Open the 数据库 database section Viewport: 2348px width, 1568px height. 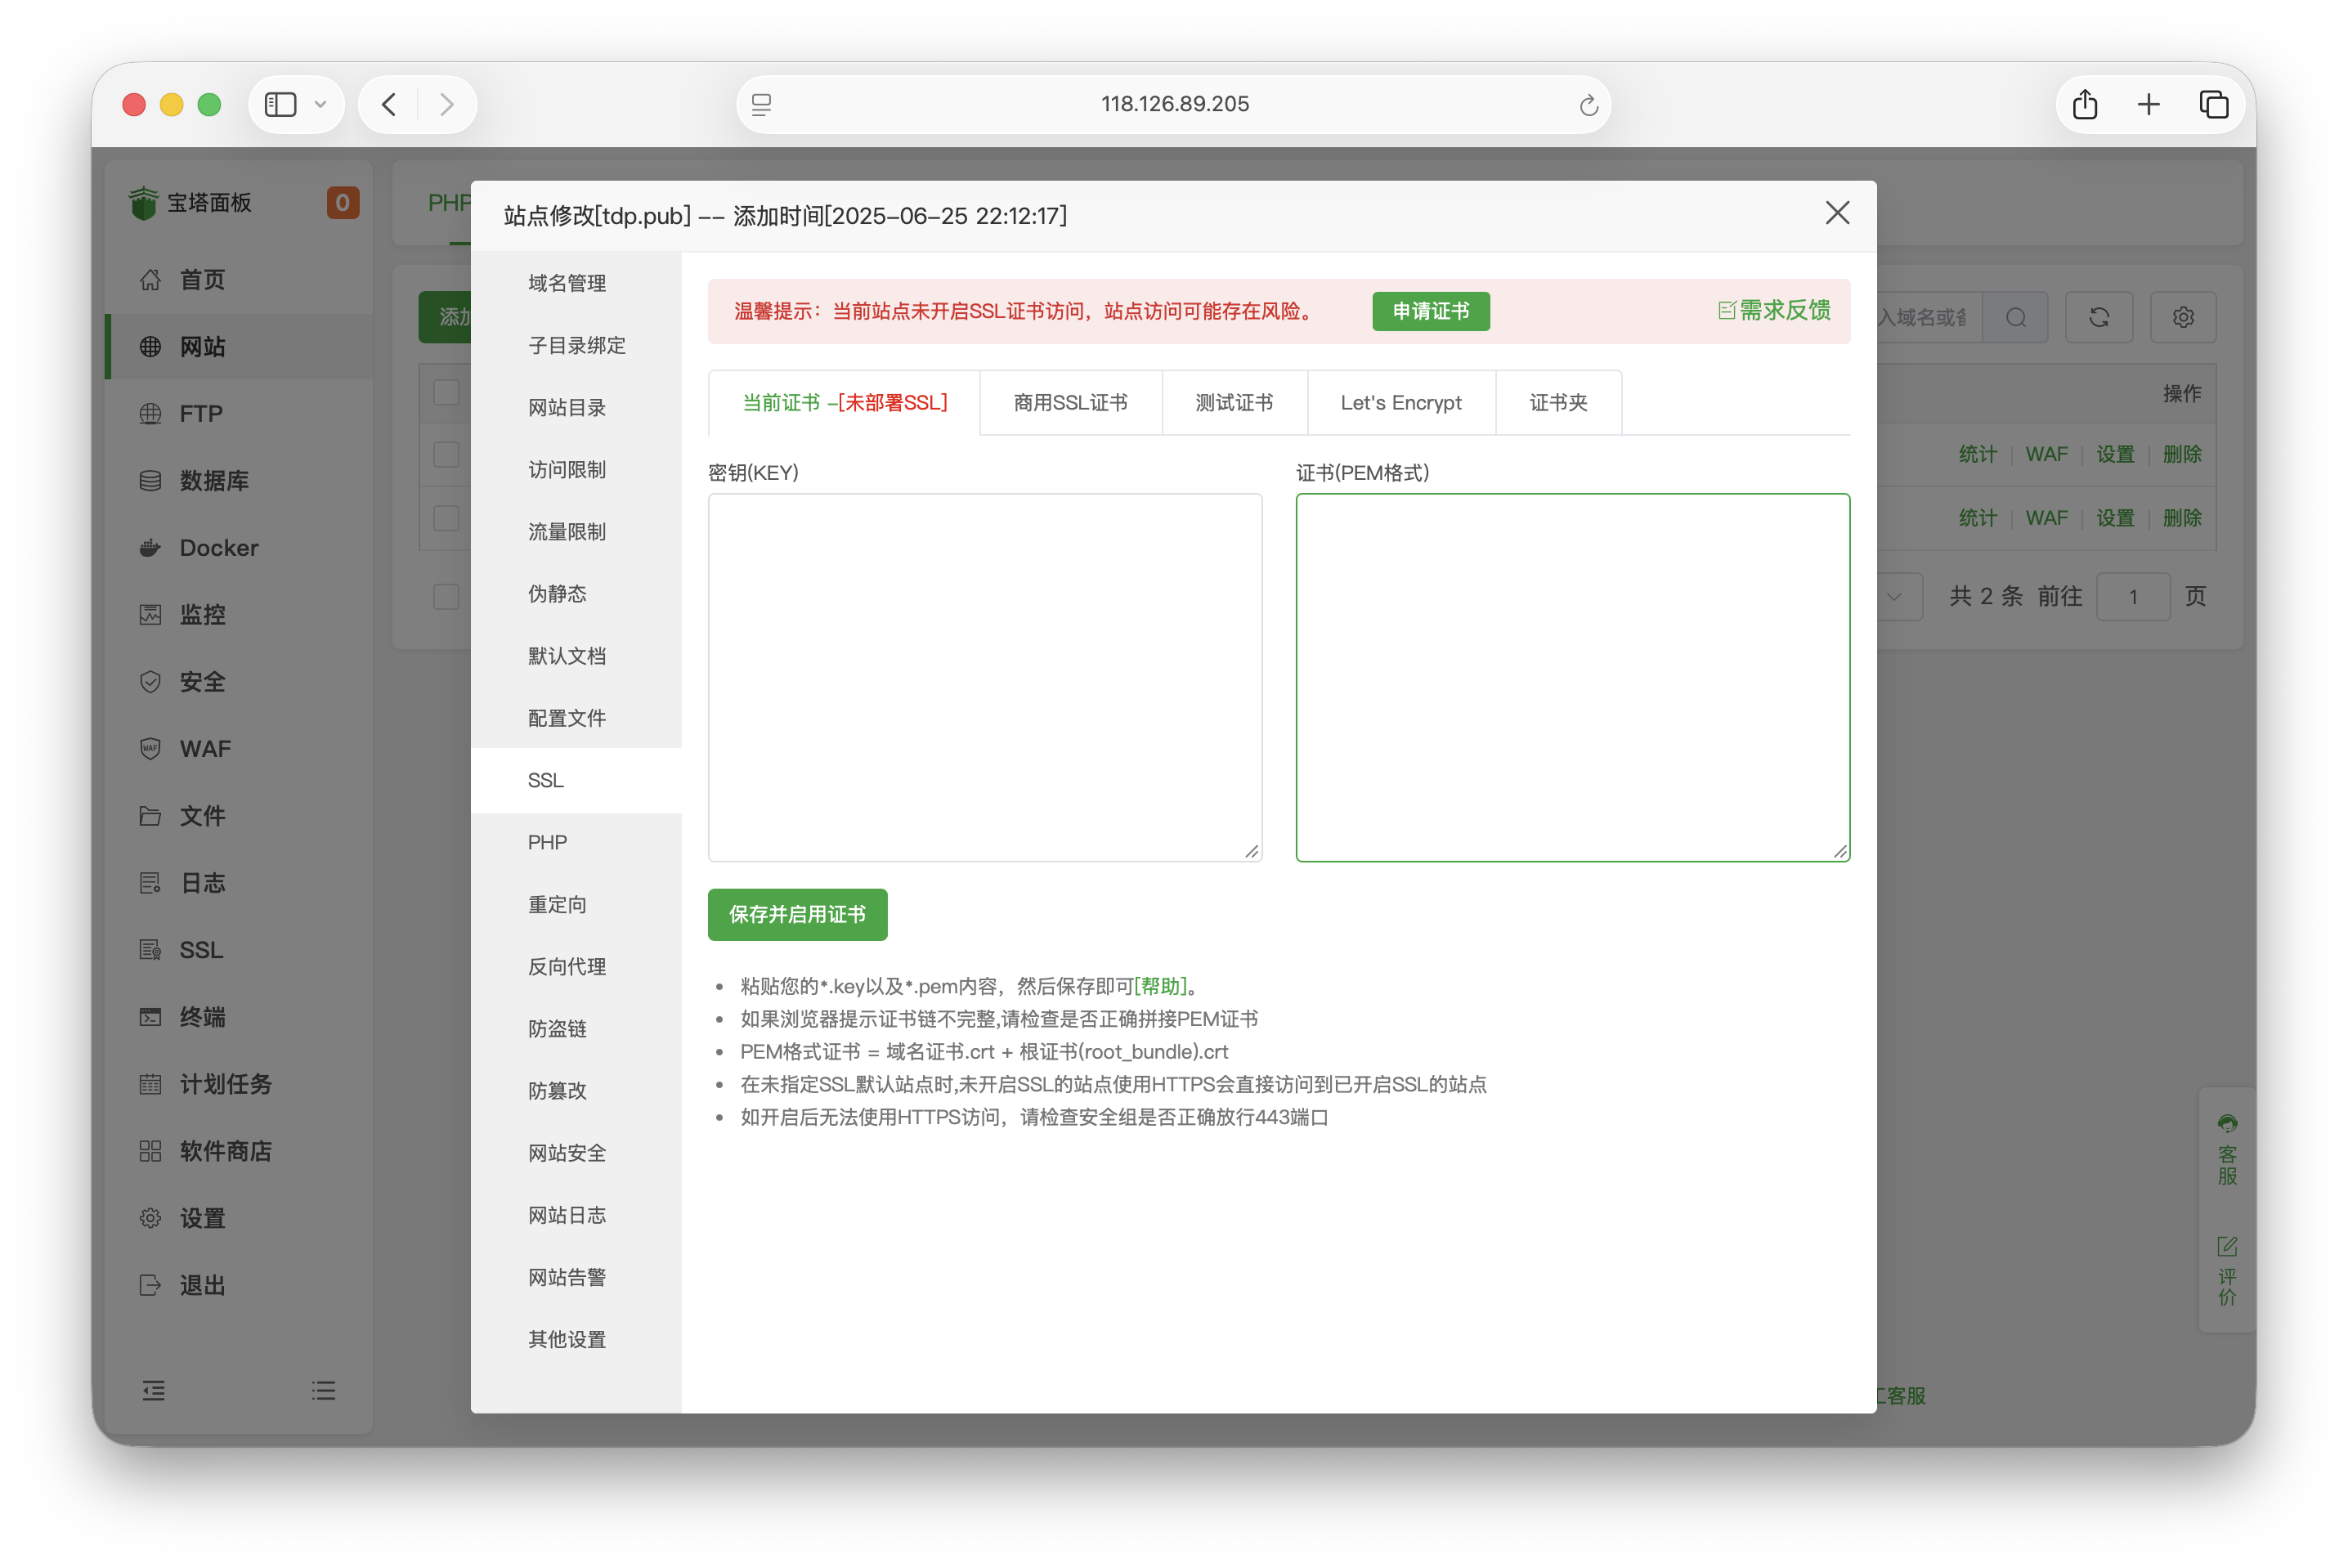coord(213,480)
